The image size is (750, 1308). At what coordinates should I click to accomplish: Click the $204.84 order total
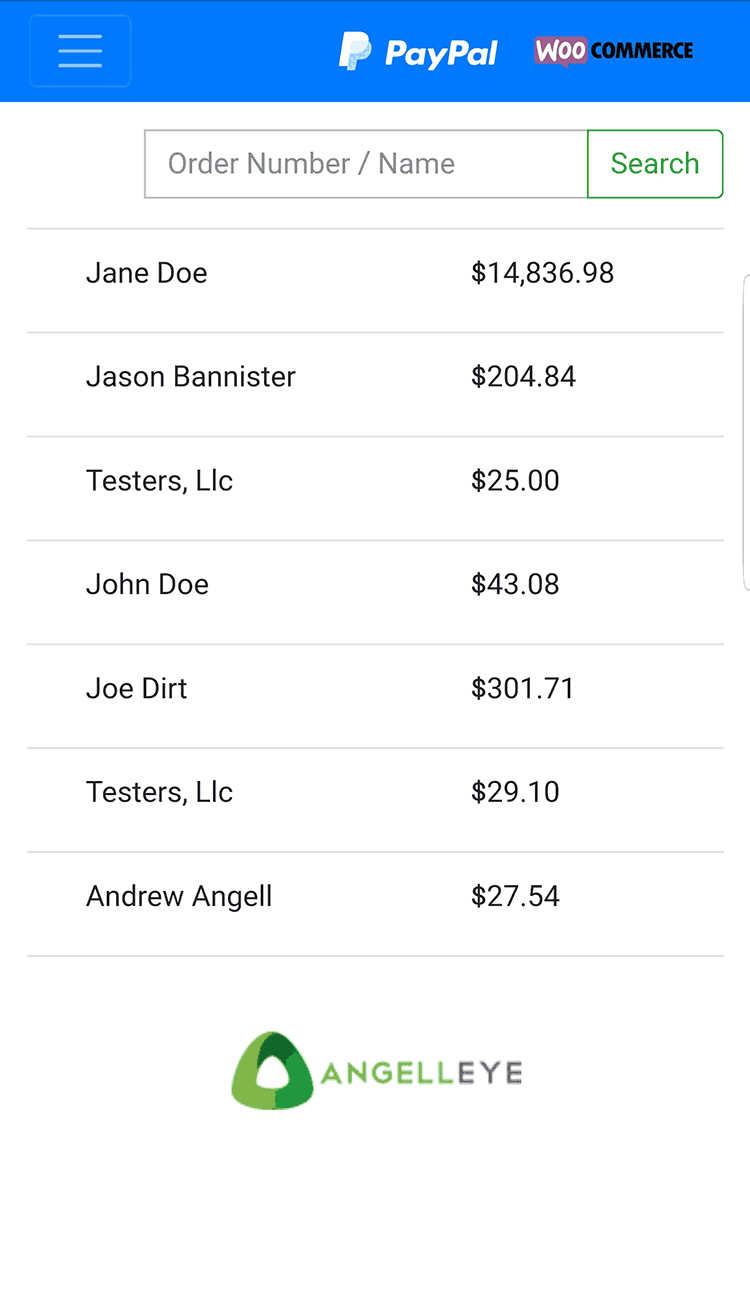524,377
